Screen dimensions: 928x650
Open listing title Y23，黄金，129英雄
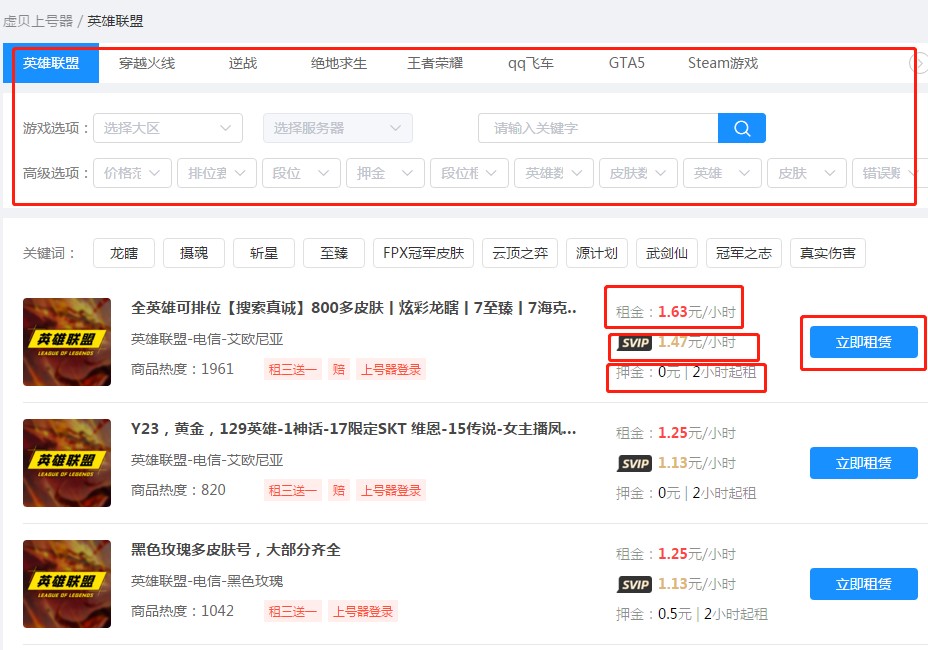(x=353, y=429)
